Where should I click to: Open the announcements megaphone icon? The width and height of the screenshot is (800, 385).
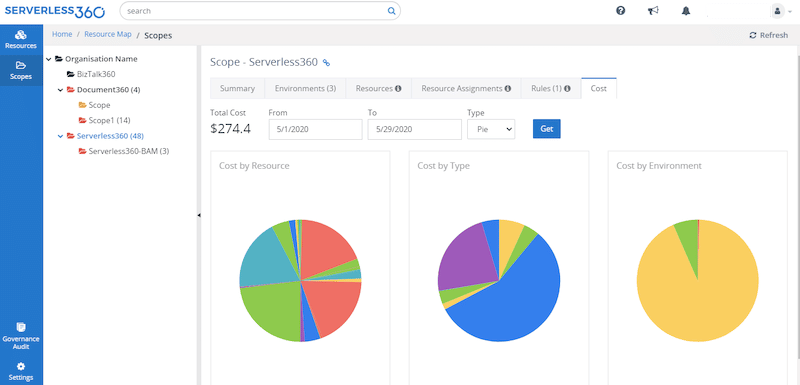653,11
